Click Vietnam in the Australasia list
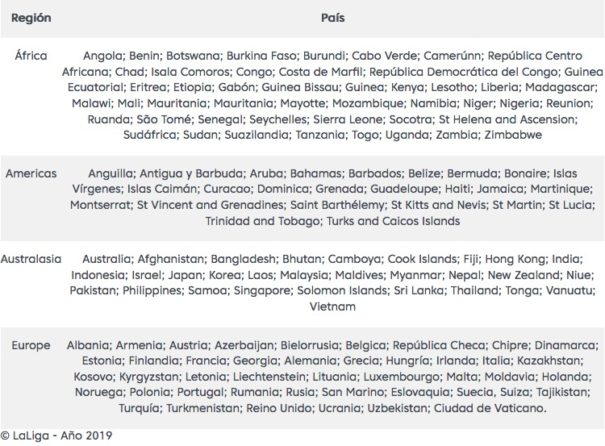The image size is (605, 446). coord(333,307)
